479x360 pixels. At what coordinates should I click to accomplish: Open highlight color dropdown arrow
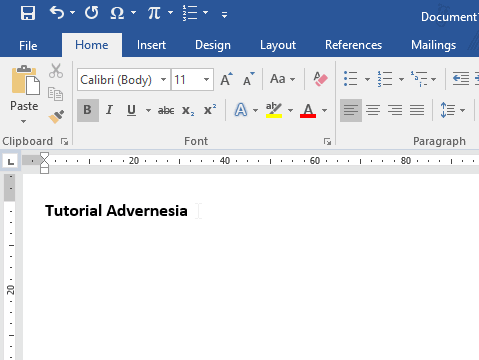click(x=290, y=110)
